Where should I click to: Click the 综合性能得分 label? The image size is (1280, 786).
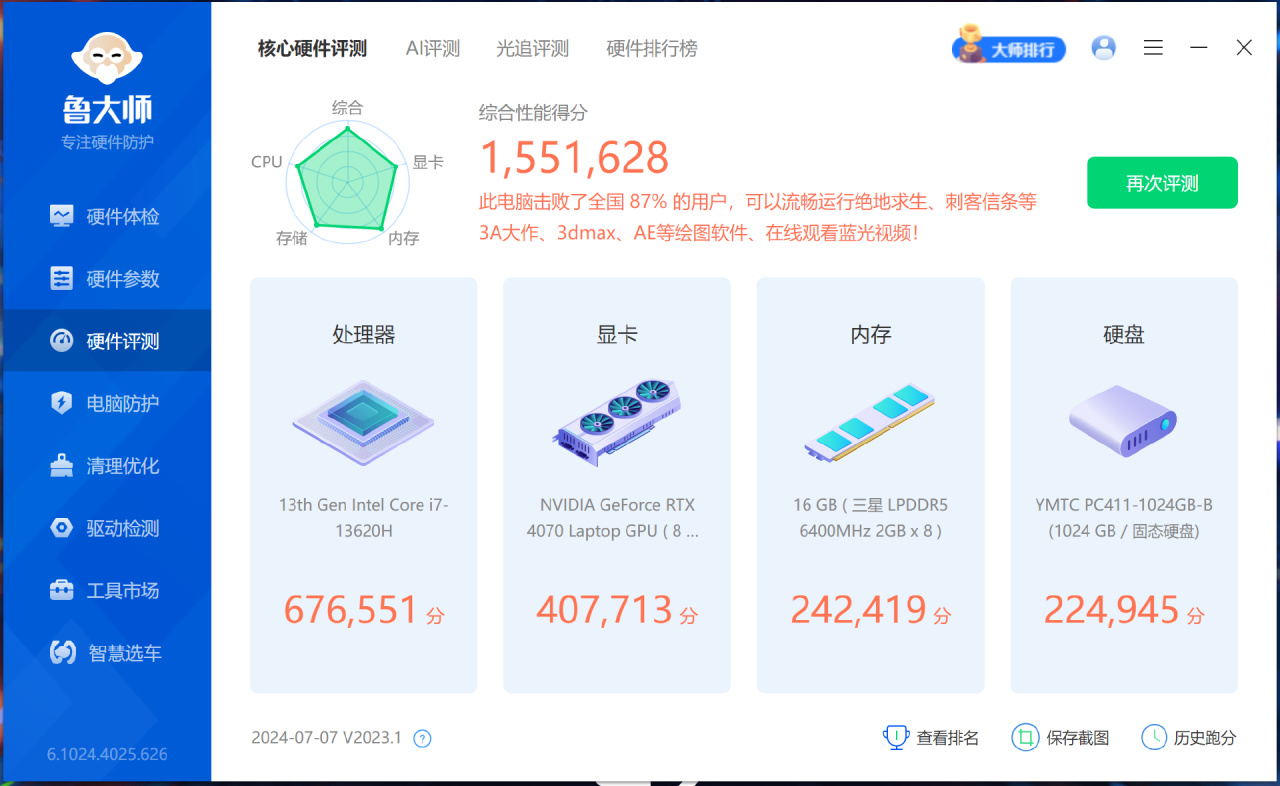point(533,113)
